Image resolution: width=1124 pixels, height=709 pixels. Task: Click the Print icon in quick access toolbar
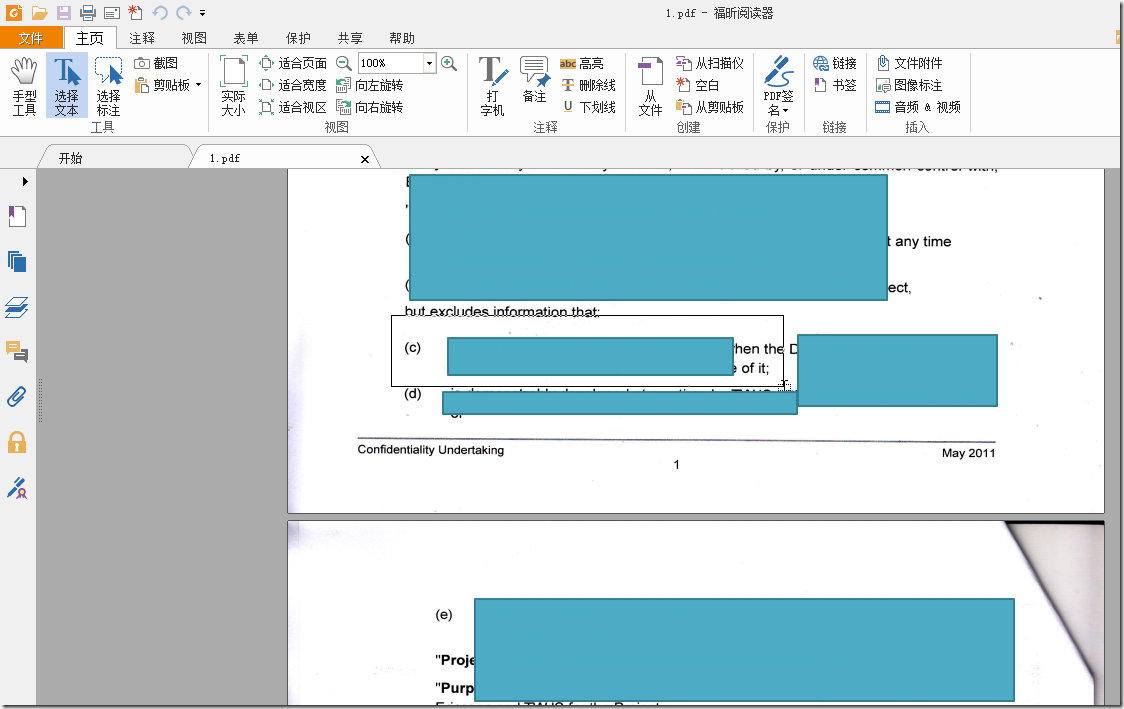87,12
